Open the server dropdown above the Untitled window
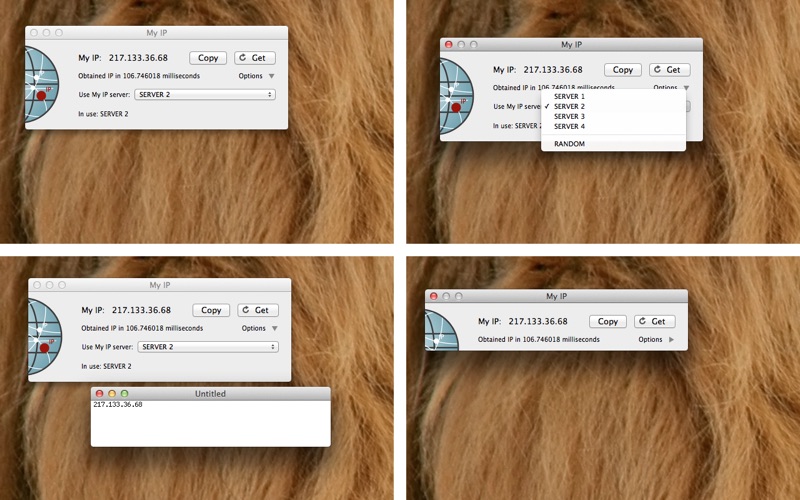The height and width of the screenshot is (500, 800). [207, 347]
